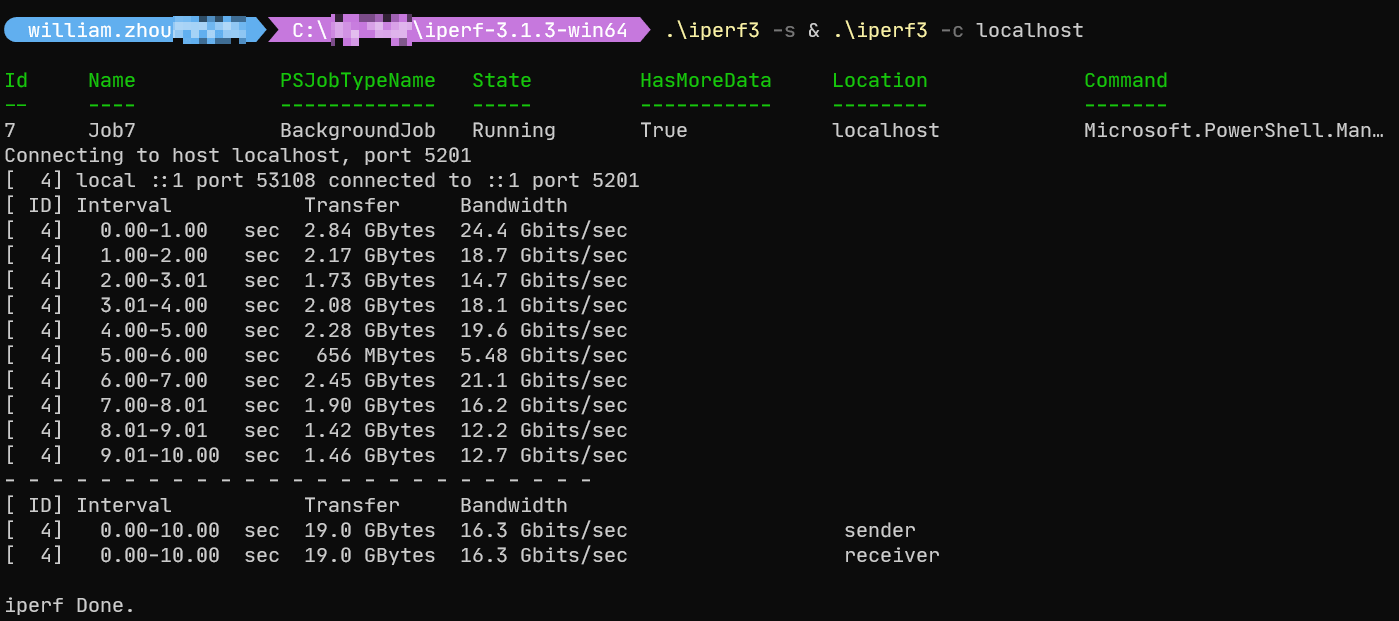Screen dimensions: 1399x621
Task: Click the Location column header
Action: [x=879, y=80]
